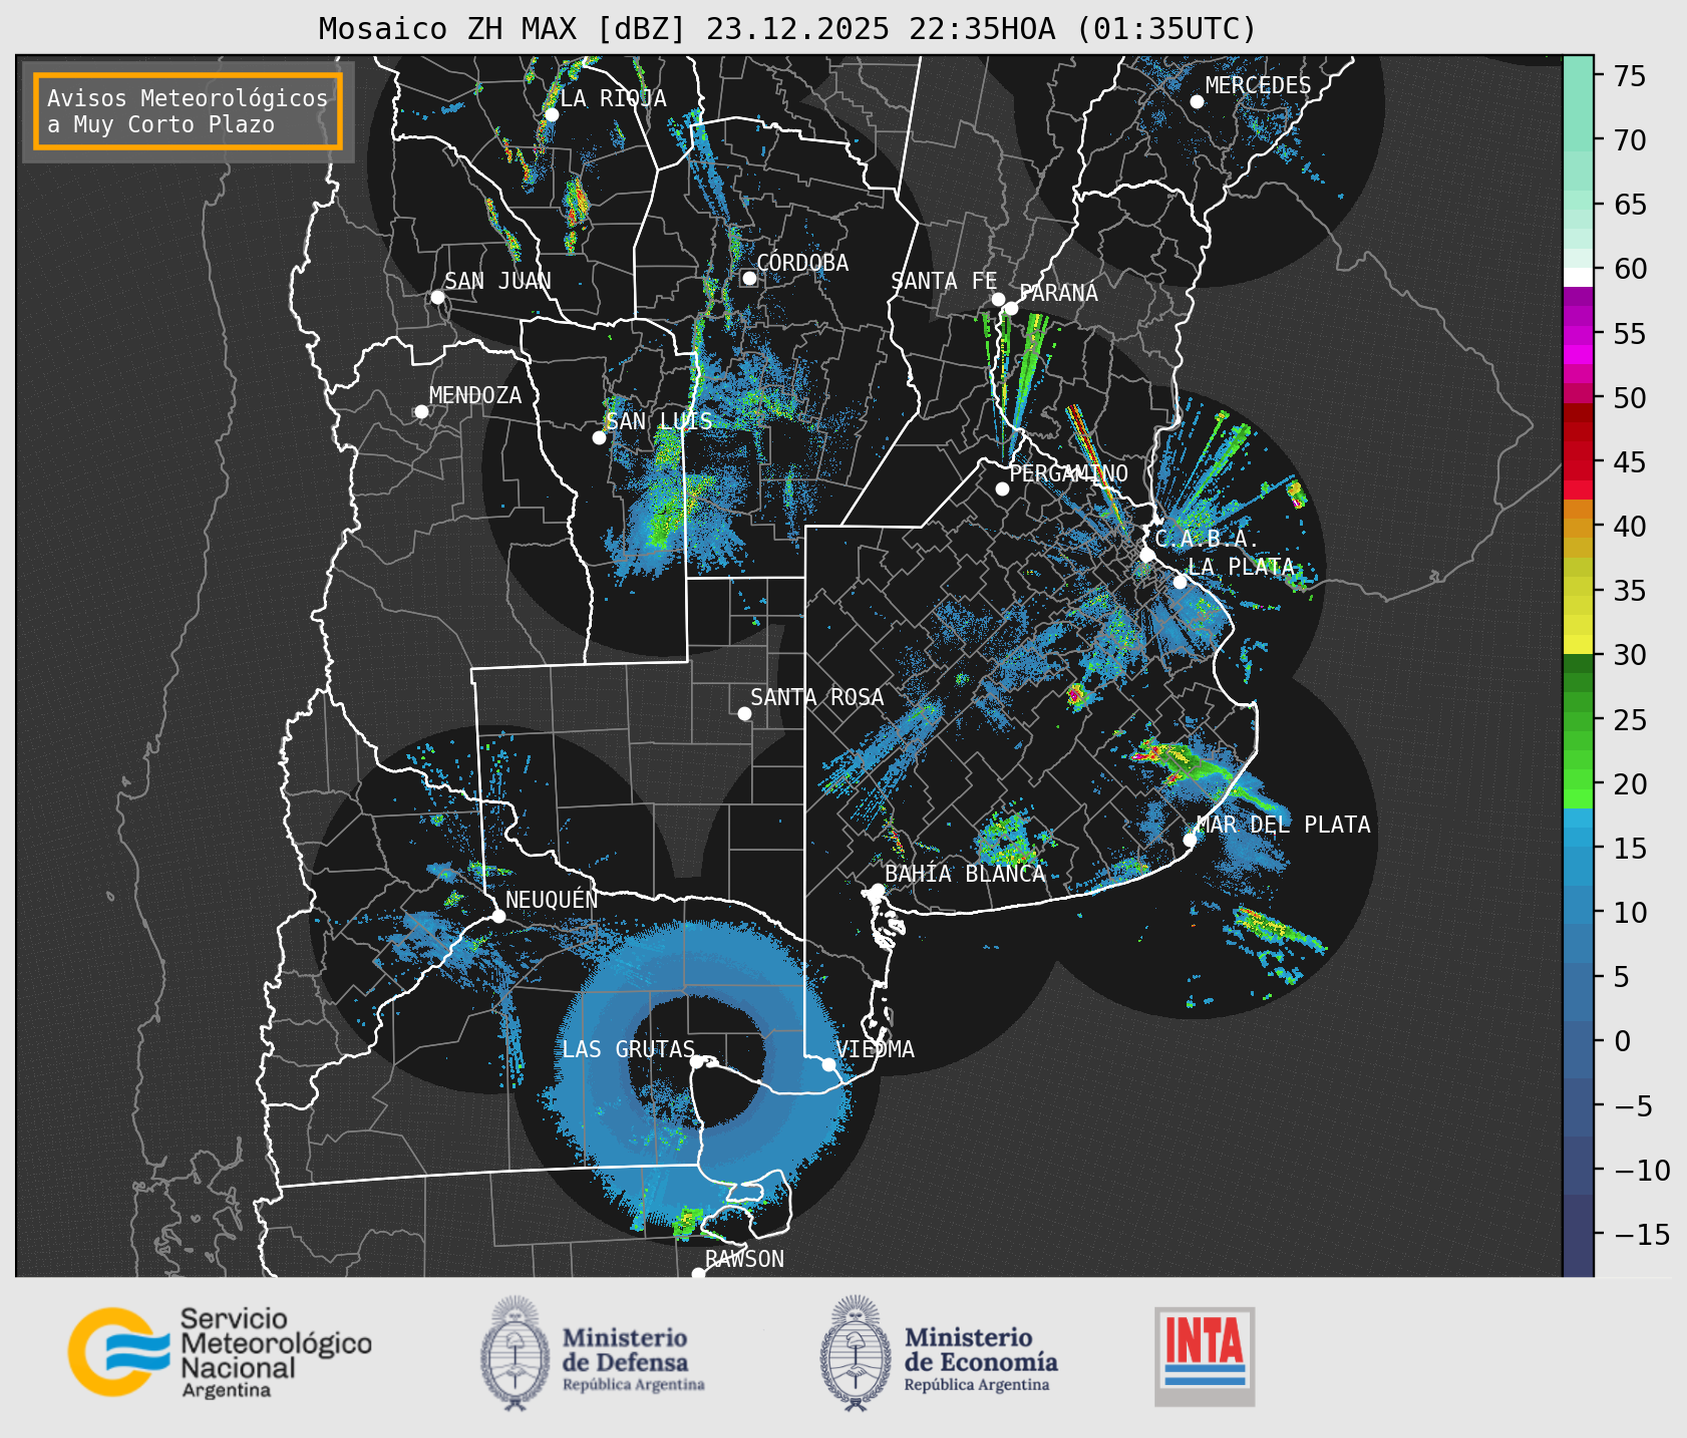Click the PERGAMINO city marker dot

tap(1002, 488)
